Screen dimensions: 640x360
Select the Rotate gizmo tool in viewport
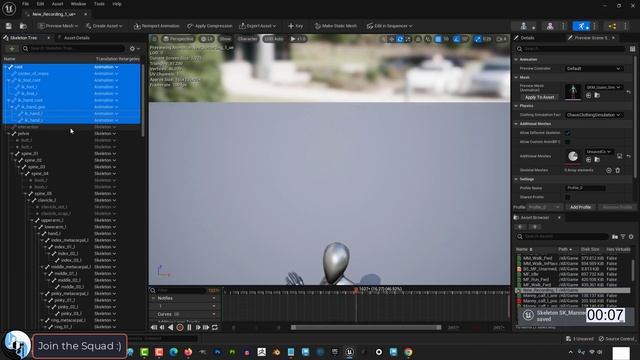click(400, 39)
